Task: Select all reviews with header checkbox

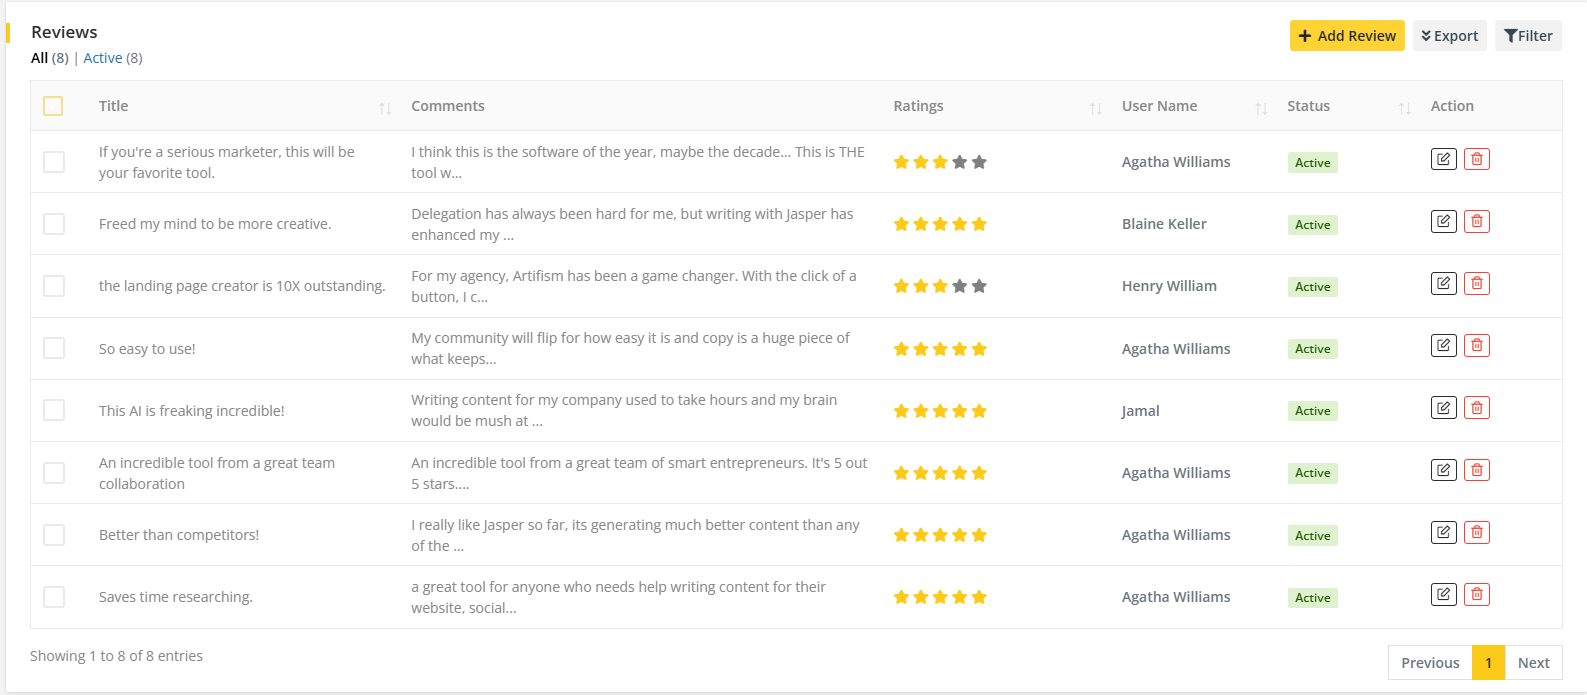Action: click(54, 106)
